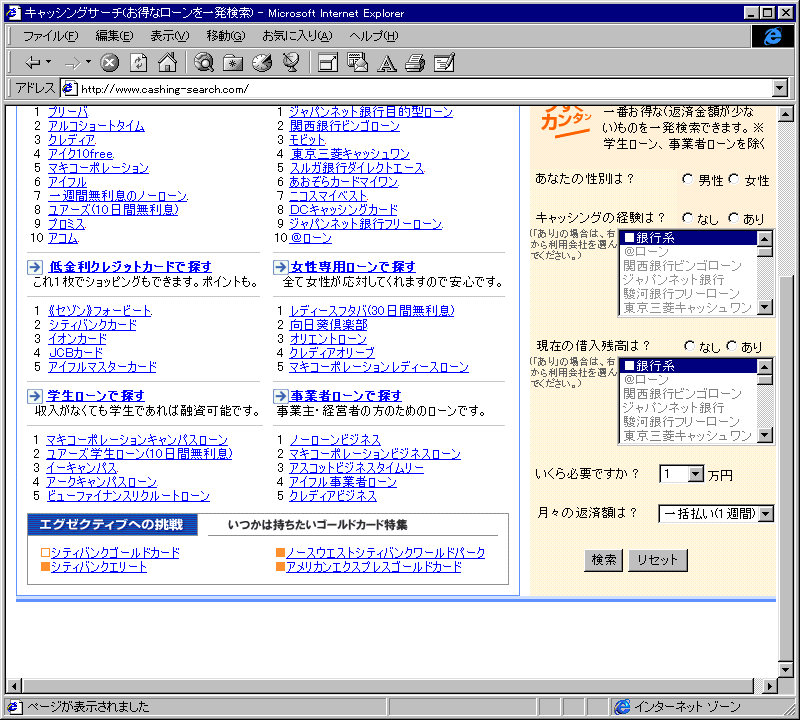
Task: Click the arrow icon beside 学生ローンで探す
Action: (x=35, y=396)
